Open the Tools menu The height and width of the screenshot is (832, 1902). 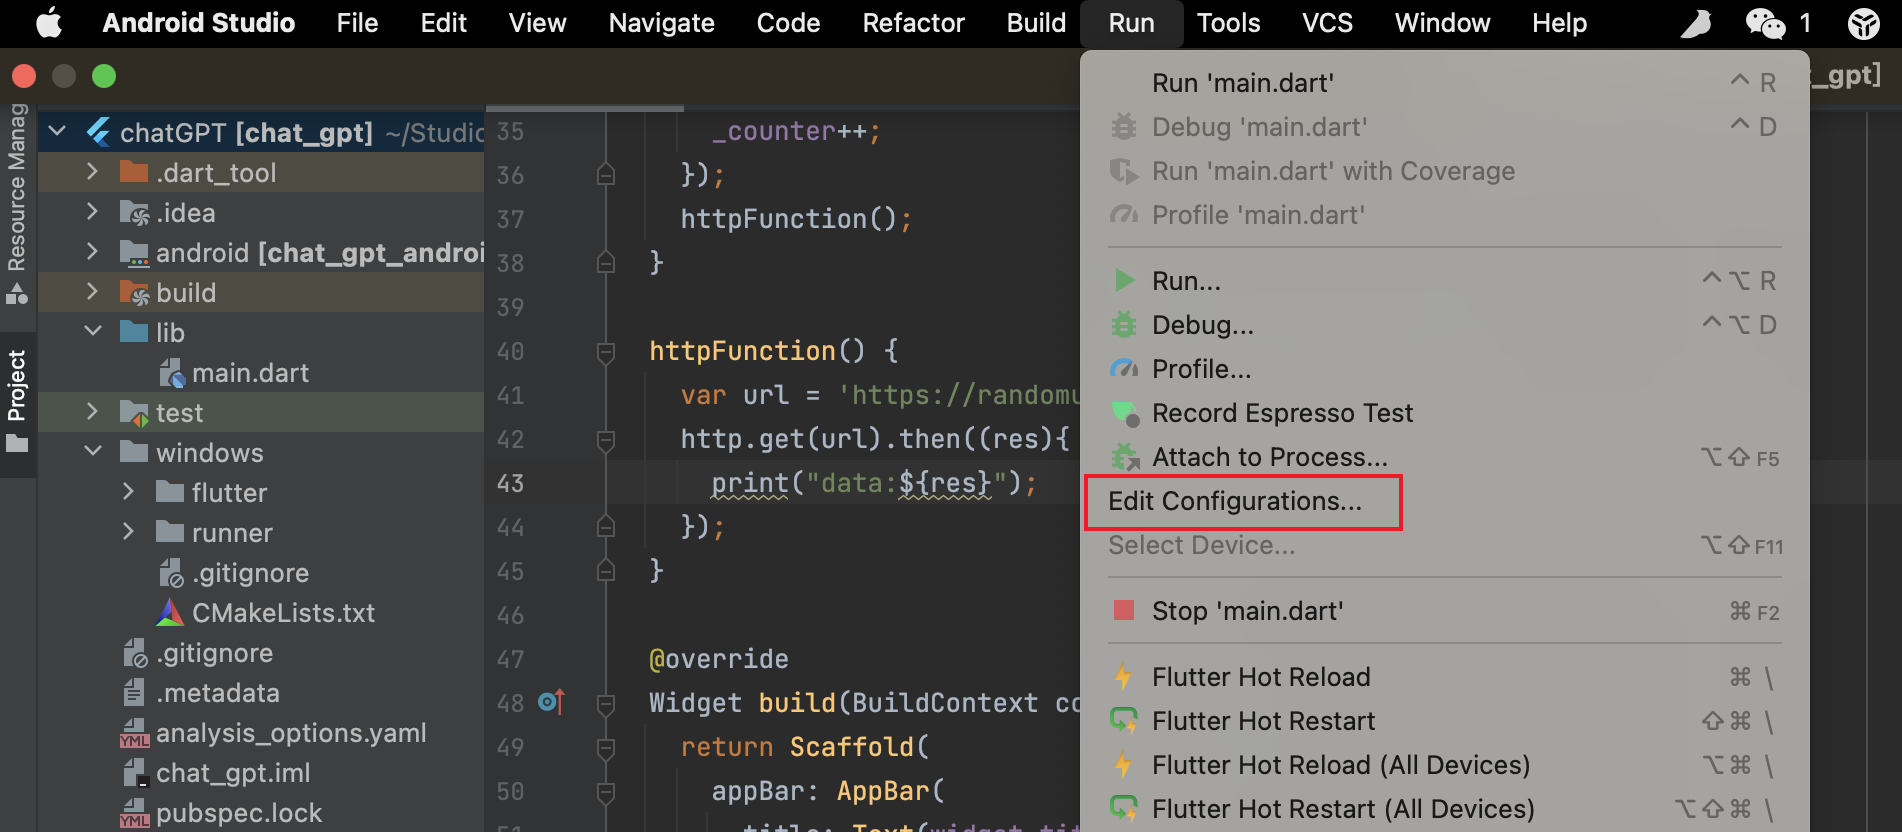(x=1228, y=23)
